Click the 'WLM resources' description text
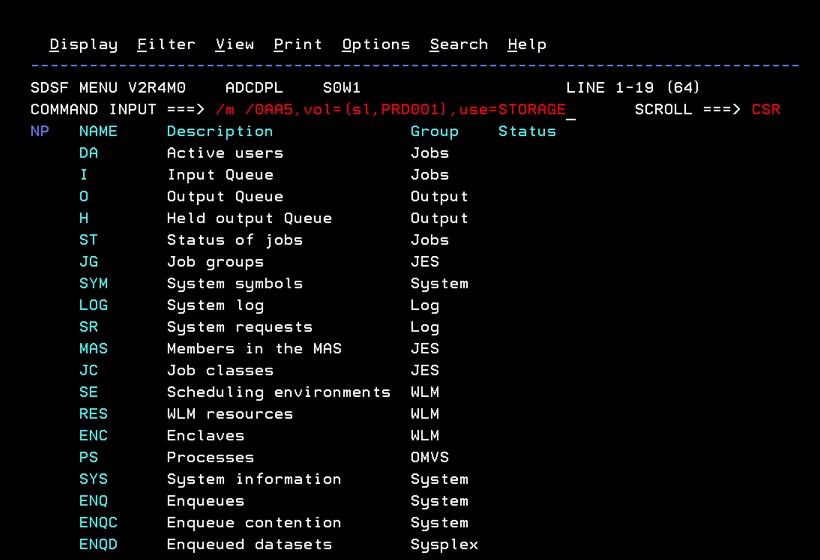820x560 pixels. coord(230,414)
